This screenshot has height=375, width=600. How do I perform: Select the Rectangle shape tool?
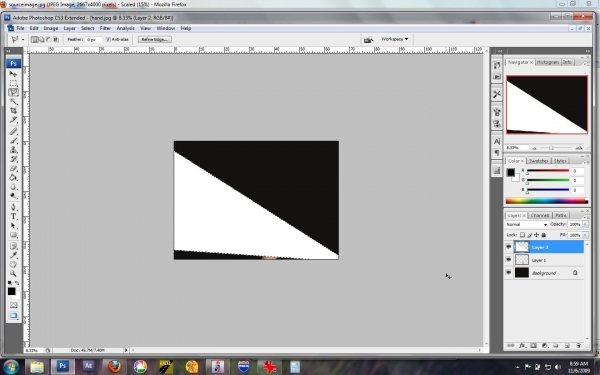coord(13,235)
